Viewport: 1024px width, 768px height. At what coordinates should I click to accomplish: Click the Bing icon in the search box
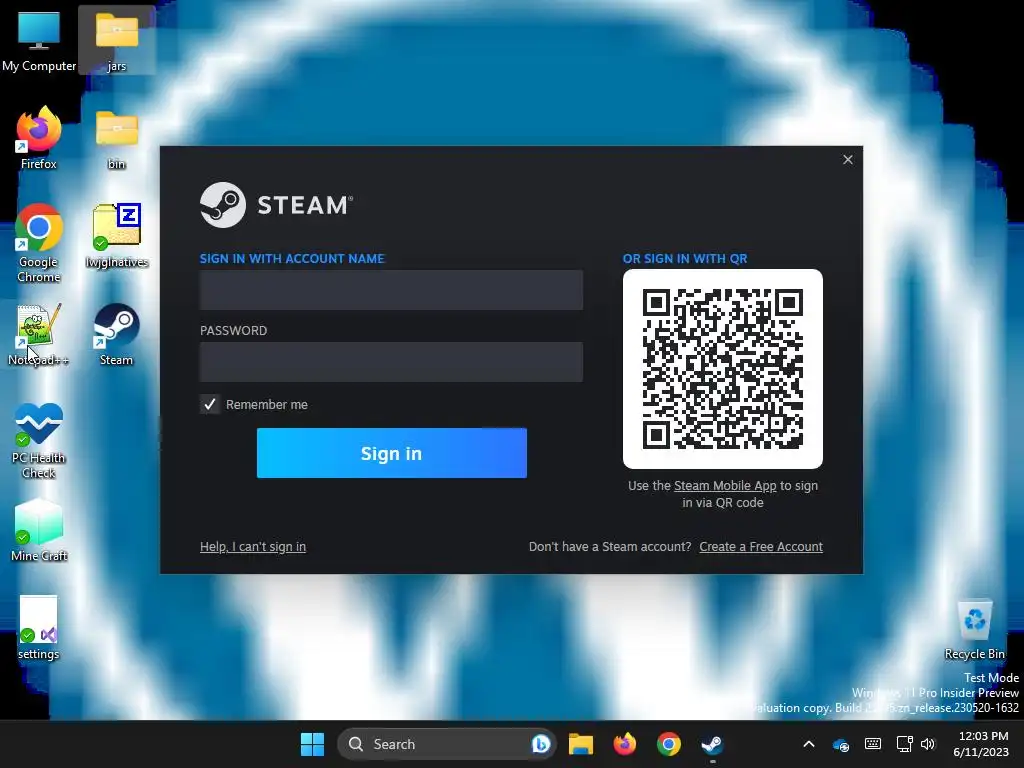click(541, 744)
